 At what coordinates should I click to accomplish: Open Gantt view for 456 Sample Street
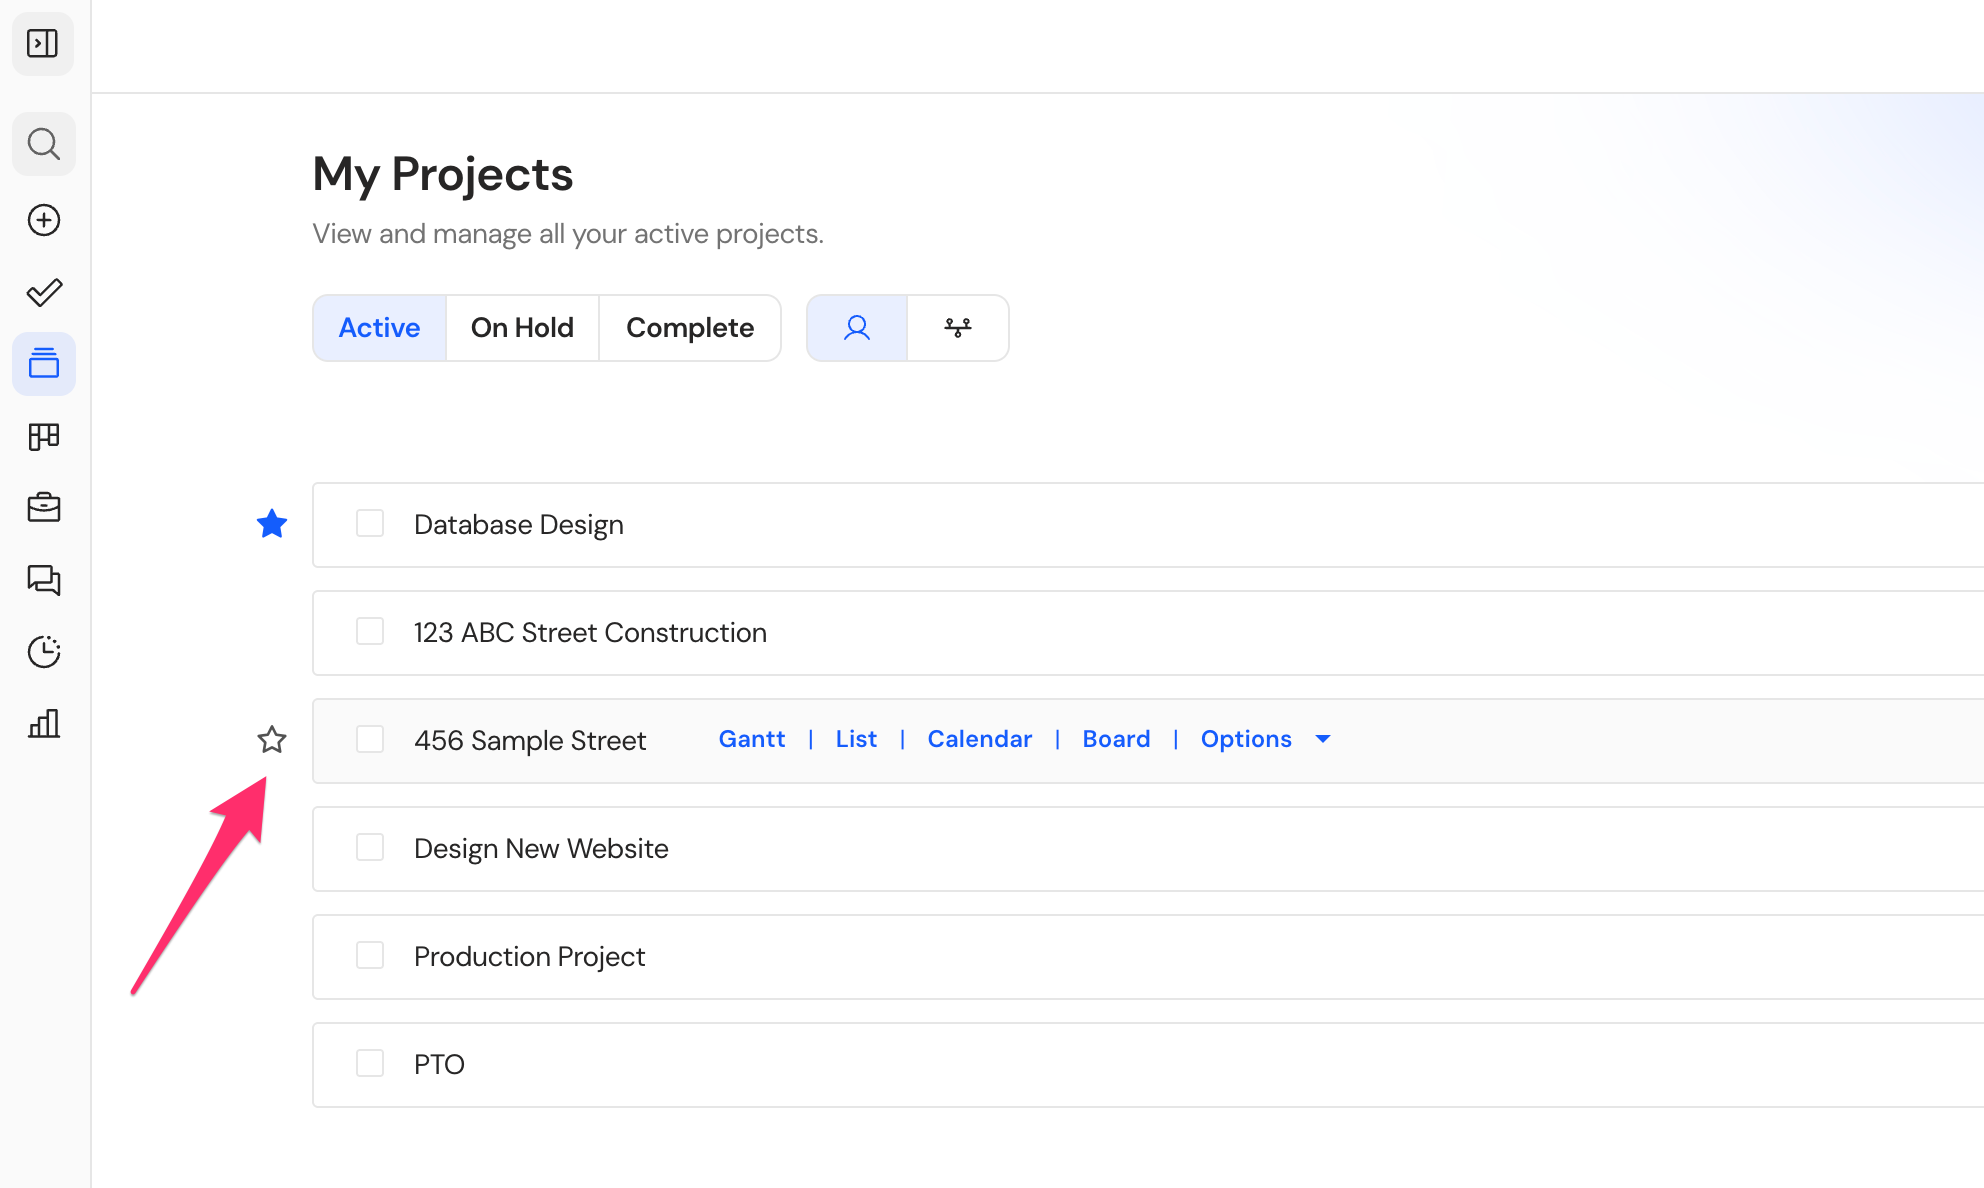point(752,739)
